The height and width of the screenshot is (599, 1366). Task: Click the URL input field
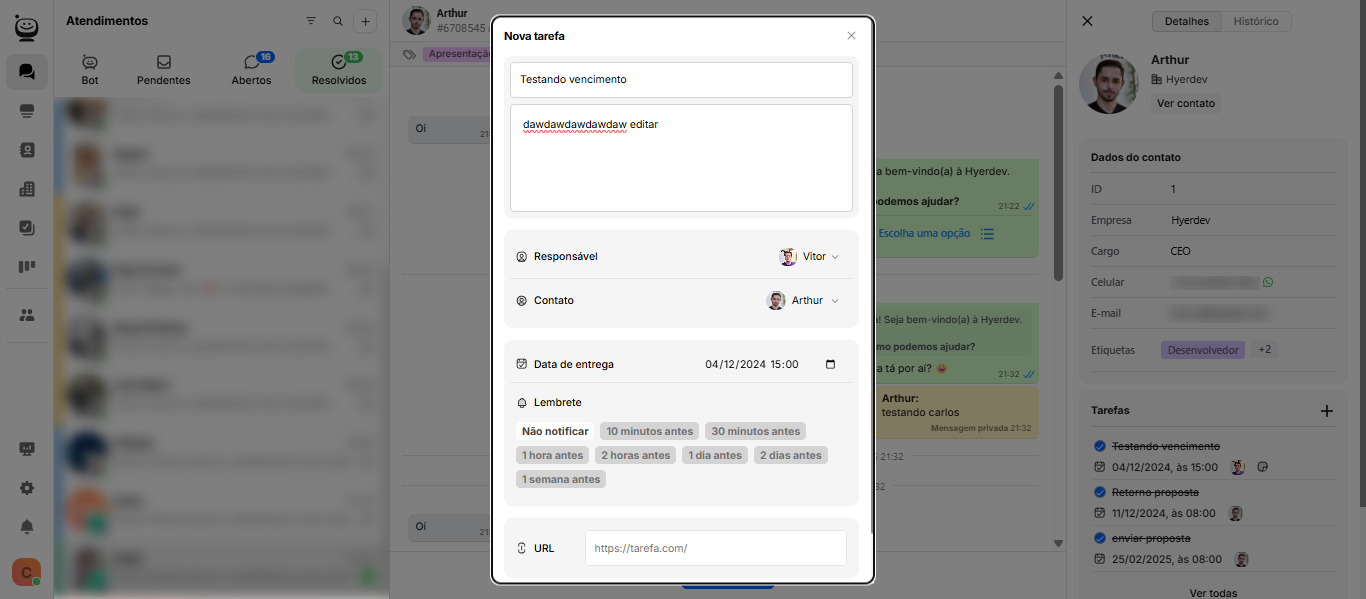point(715,548)
